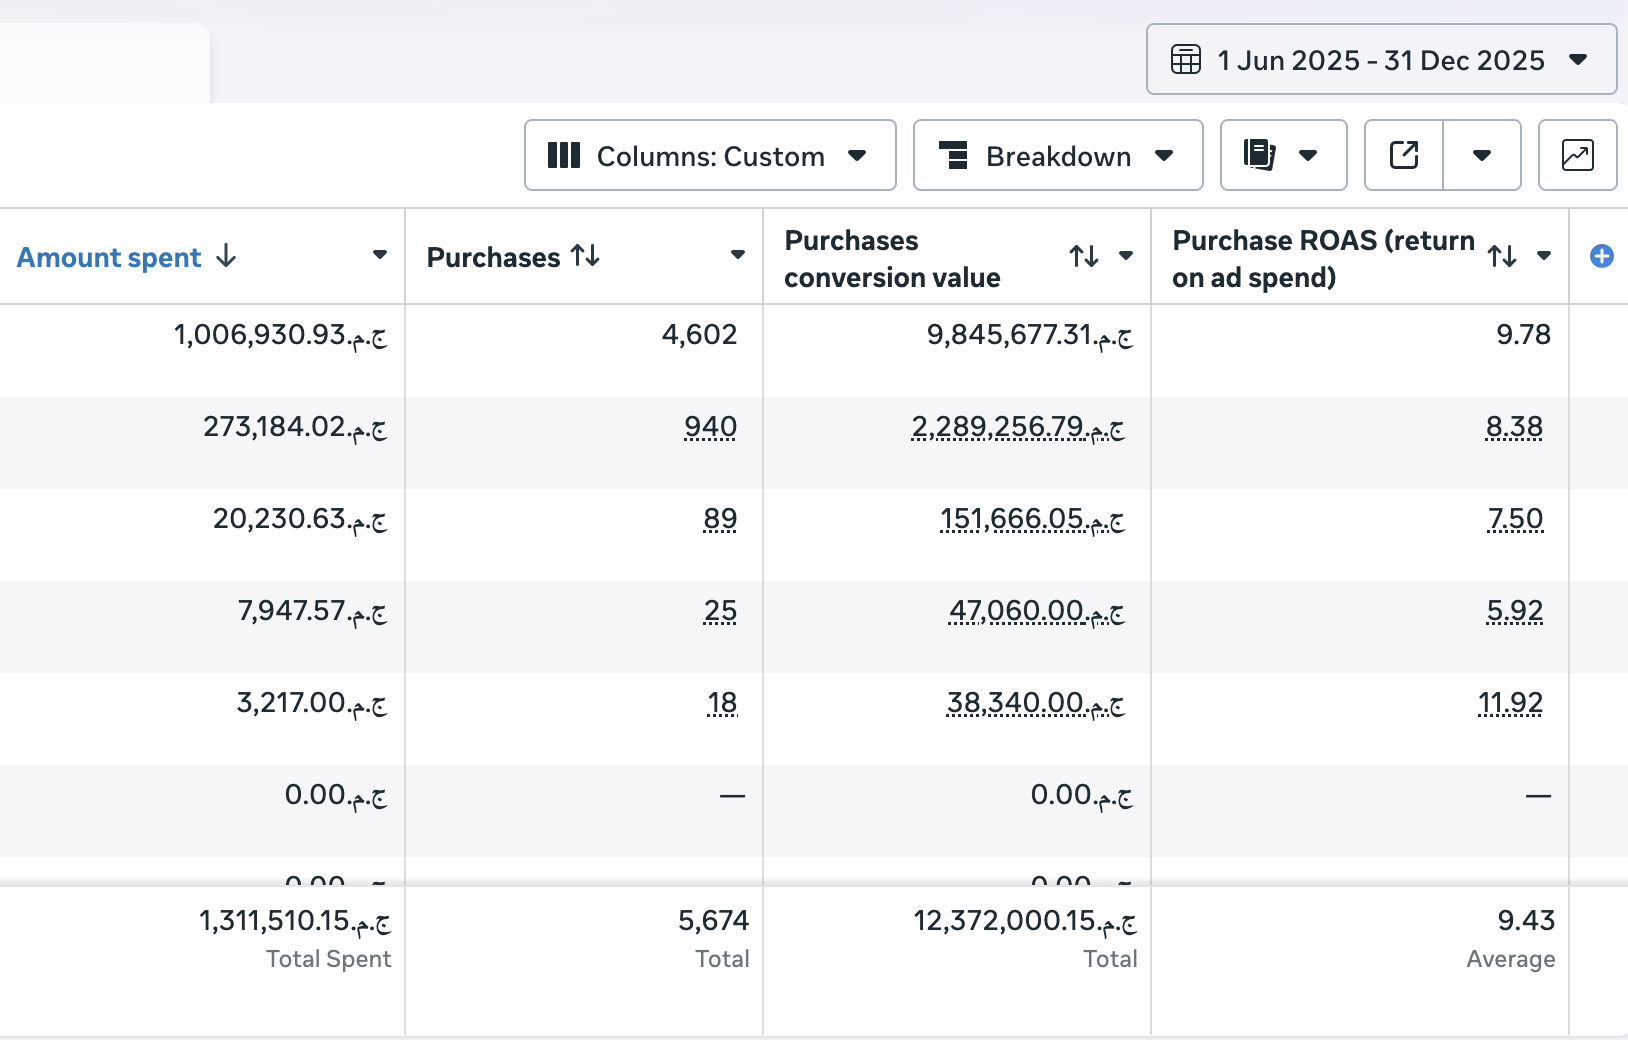Screen dimensions: 1628x1040
Task: Click the down arrow sort icon beside Amount spent
Action: point(227,256)
